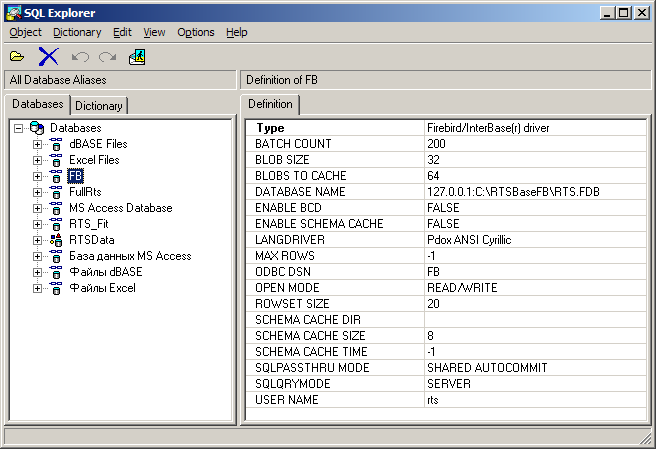Click the ROWSET SIZE value 20
656x449 pixels.
433,304
